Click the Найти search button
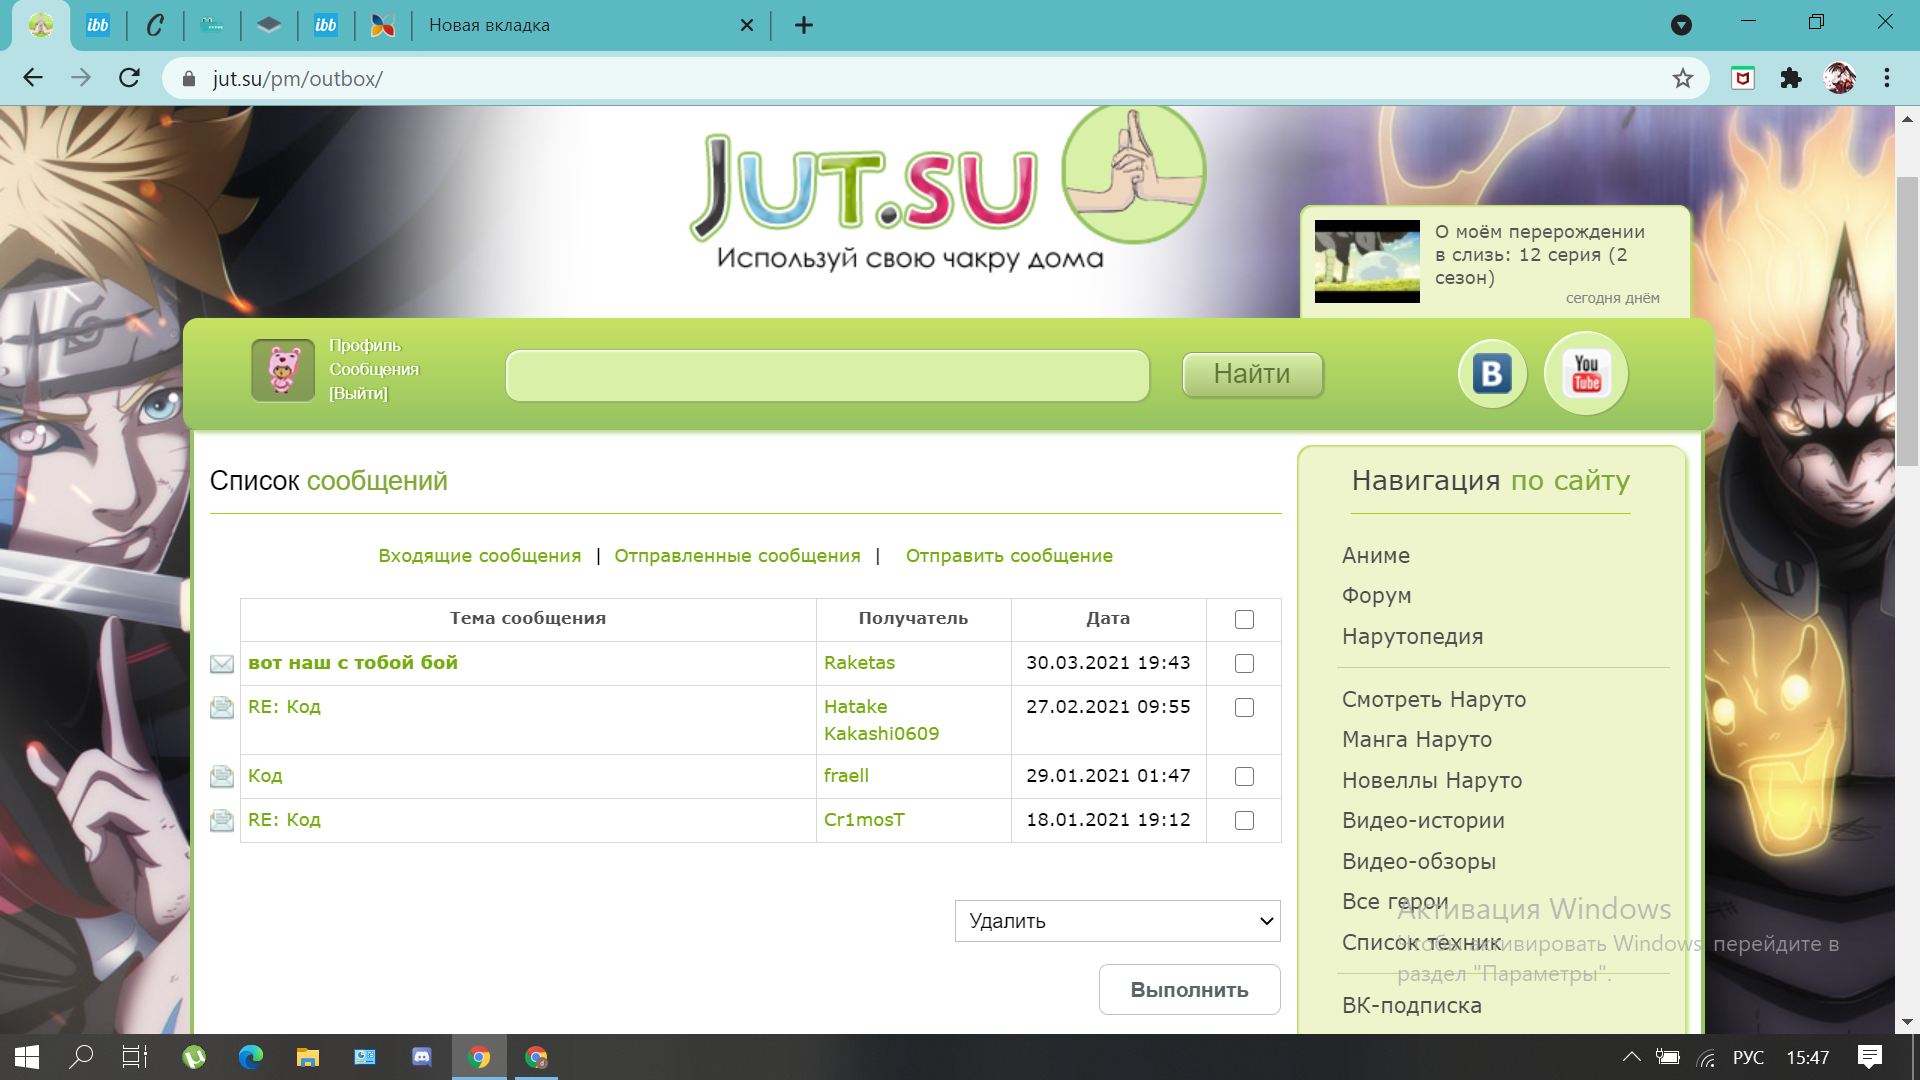Screen dimensions: 1920x1080 coord(1252,374)
